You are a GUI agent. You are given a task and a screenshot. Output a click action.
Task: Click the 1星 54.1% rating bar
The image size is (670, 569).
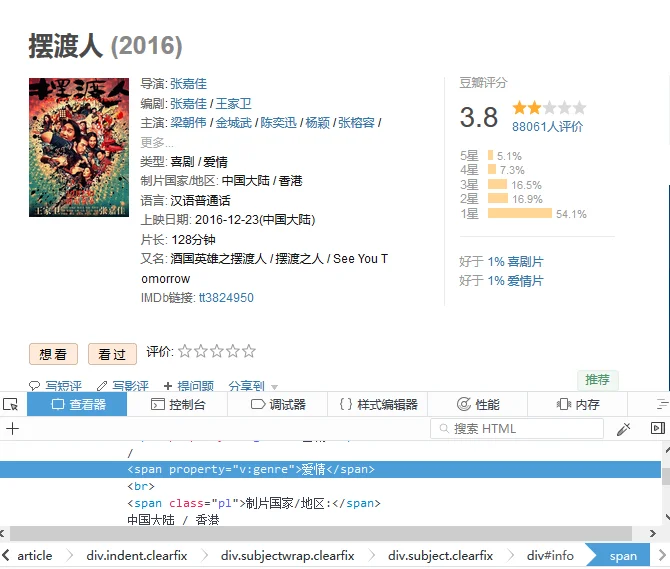coord(520,213)
